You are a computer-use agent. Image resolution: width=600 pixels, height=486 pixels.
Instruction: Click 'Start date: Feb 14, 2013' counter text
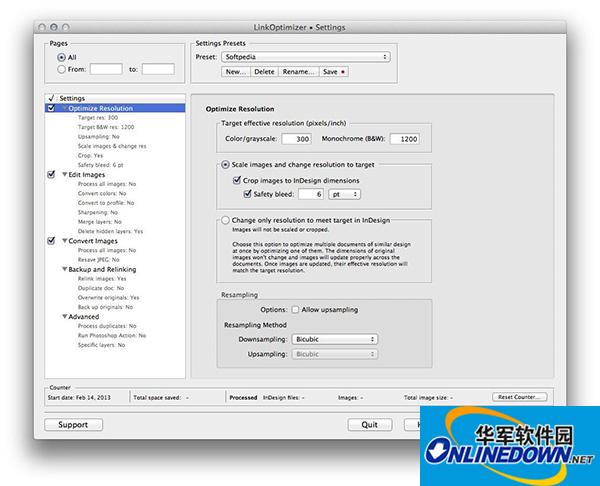pos(79,398)
